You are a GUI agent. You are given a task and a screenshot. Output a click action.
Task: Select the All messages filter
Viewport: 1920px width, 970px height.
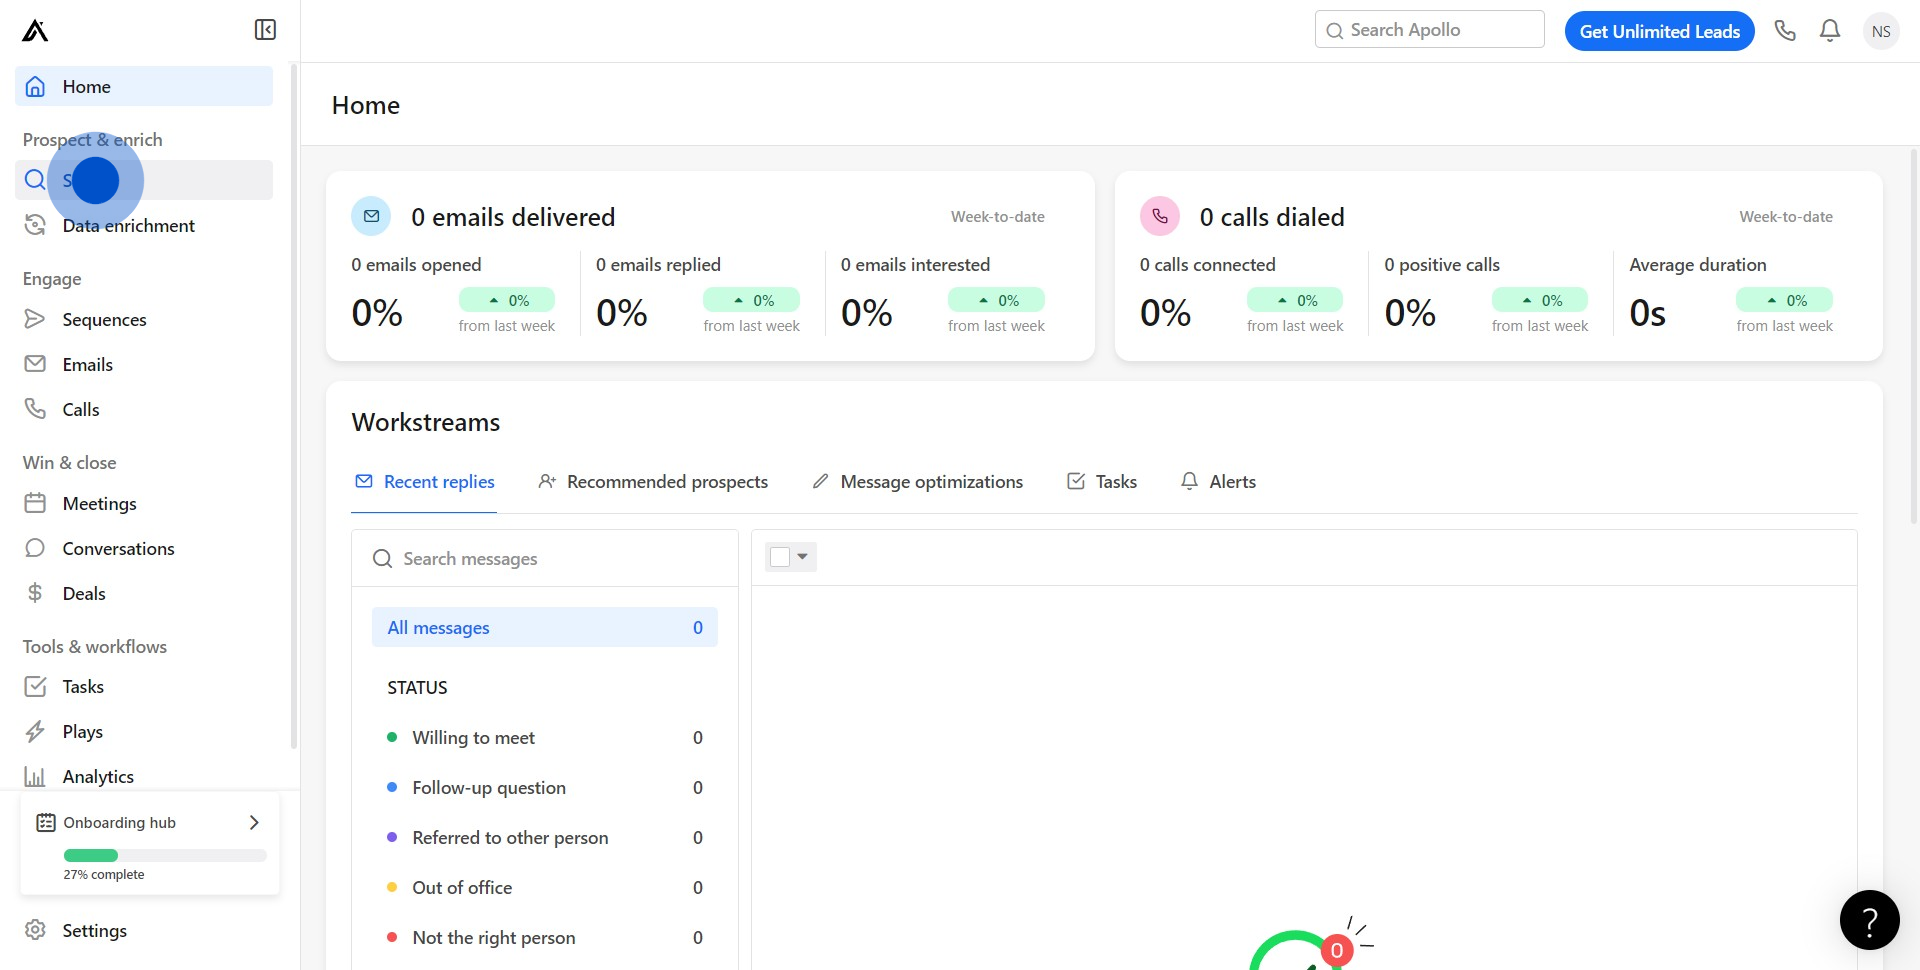(x=544, y=628)
